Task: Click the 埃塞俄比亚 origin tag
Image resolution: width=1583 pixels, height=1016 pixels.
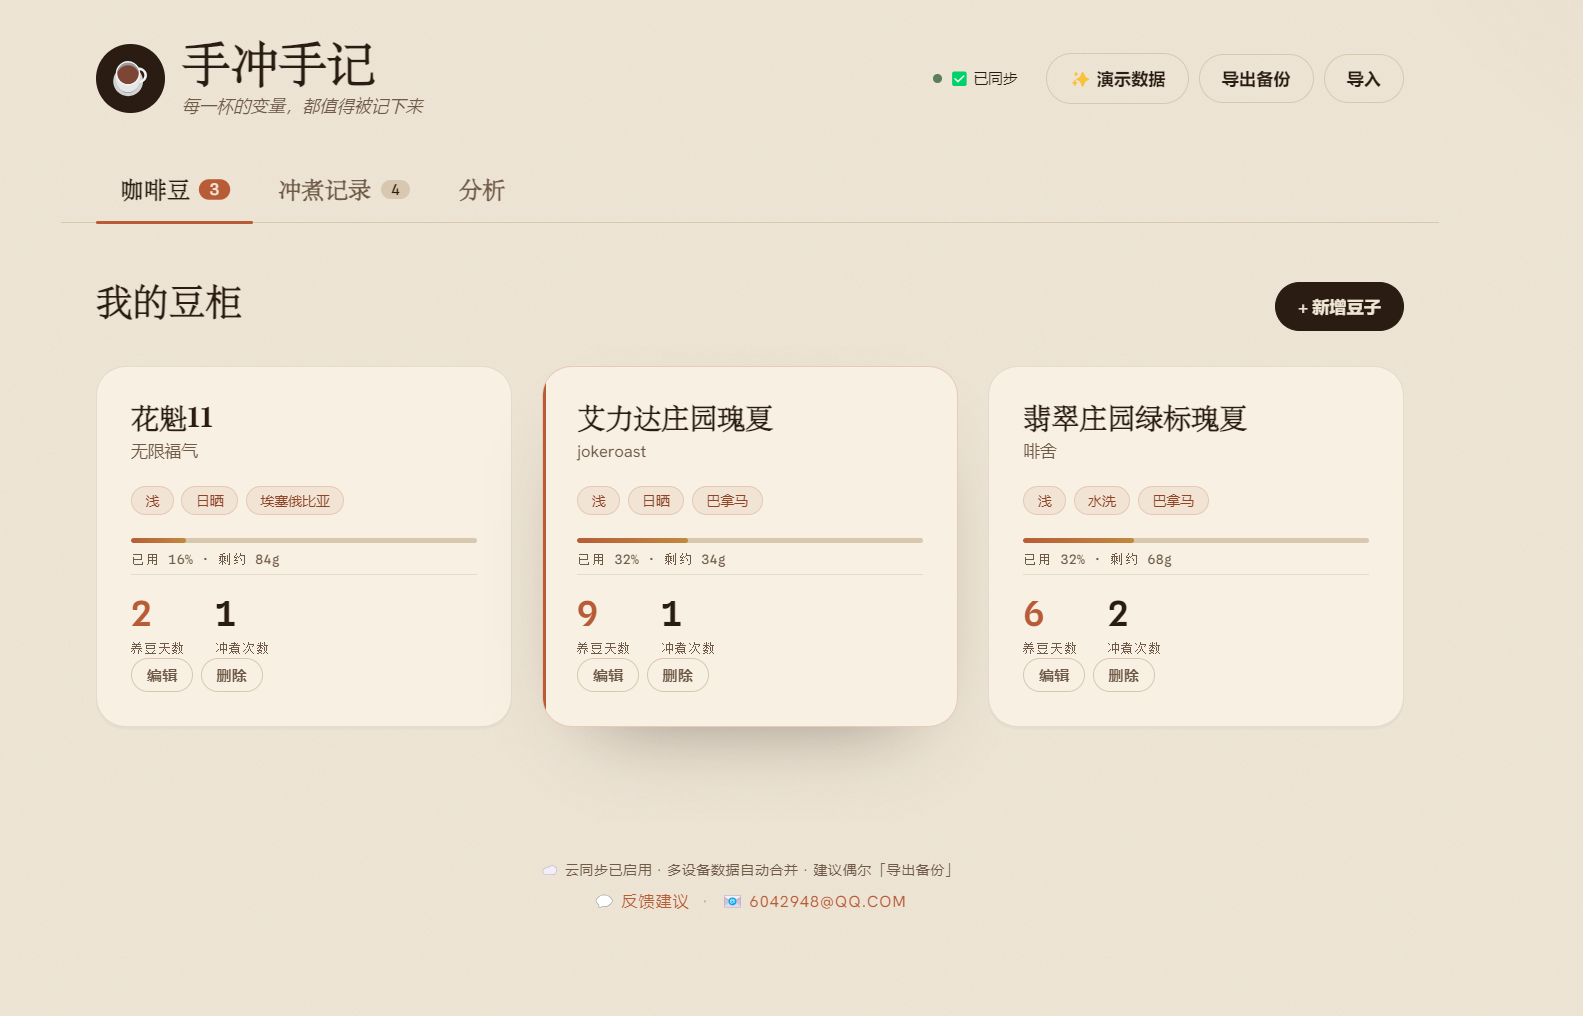Action: (295, 500)
